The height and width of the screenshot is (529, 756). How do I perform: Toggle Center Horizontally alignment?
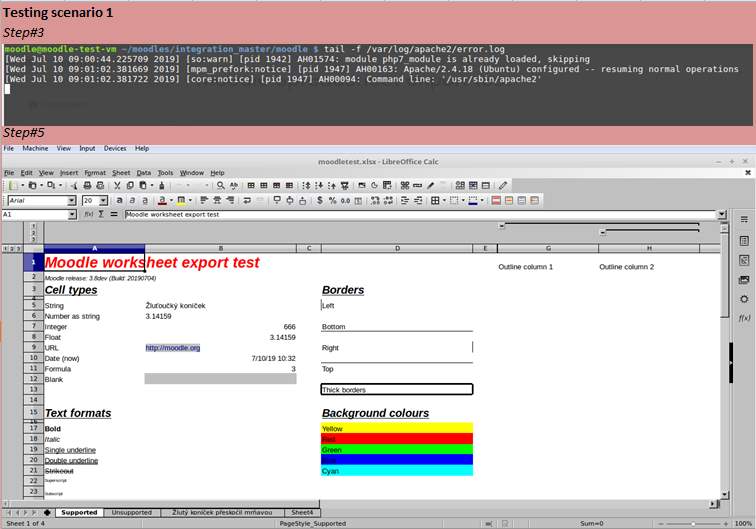coord(217,200)
